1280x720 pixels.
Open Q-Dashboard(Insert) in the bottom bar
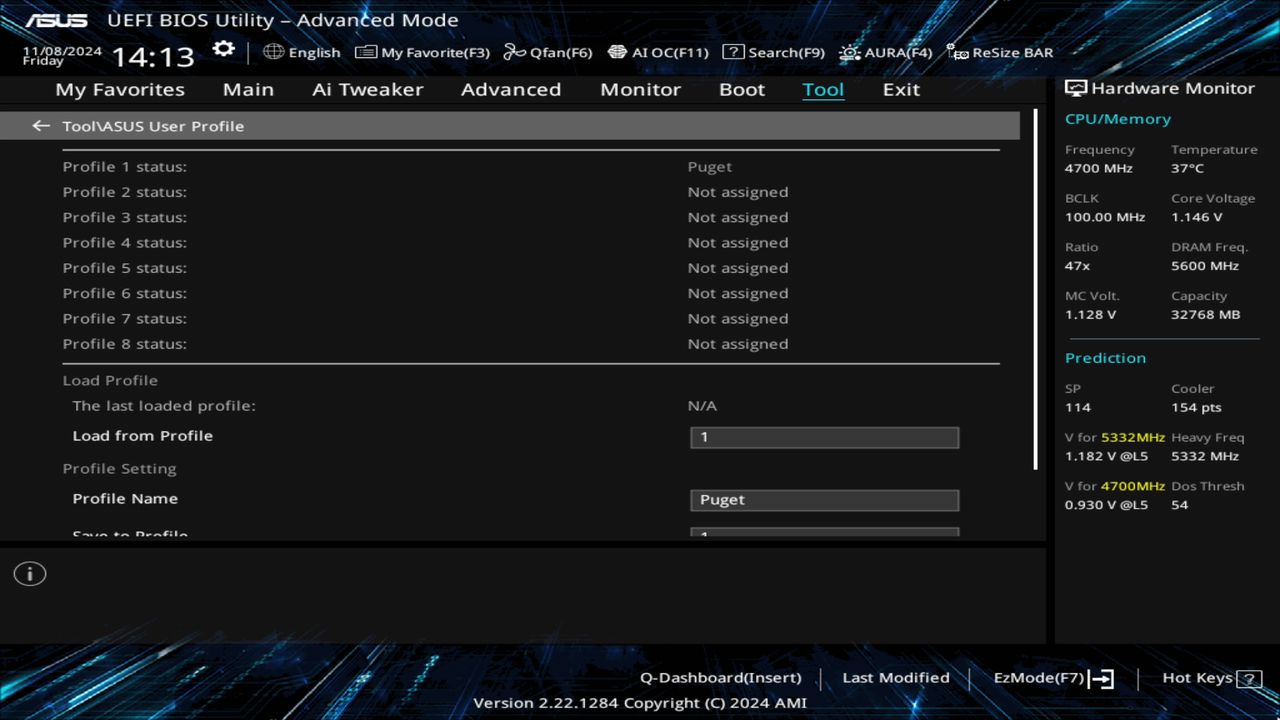(720, 678)
